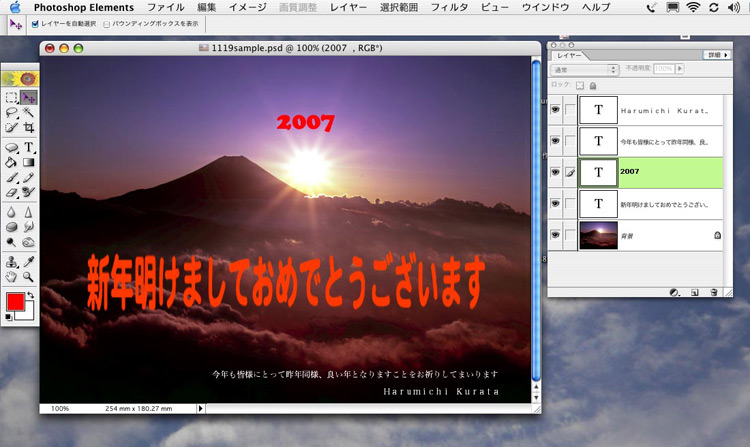Select the Lasso tool

tap(11, 113)
